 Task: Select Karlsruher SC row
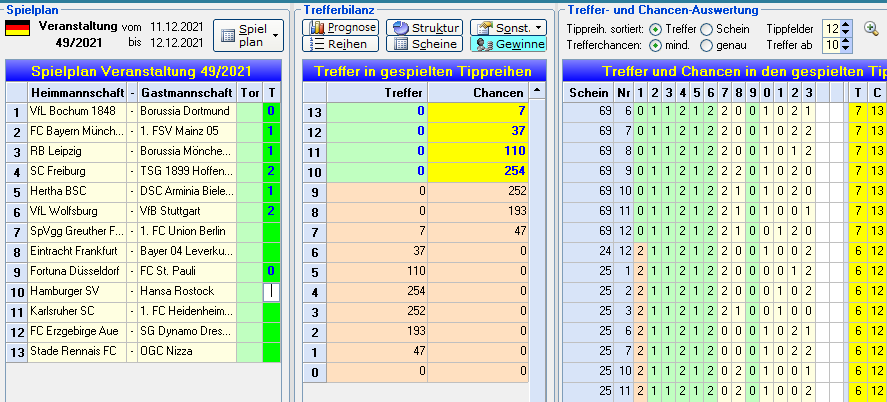[x=143, y=312]
